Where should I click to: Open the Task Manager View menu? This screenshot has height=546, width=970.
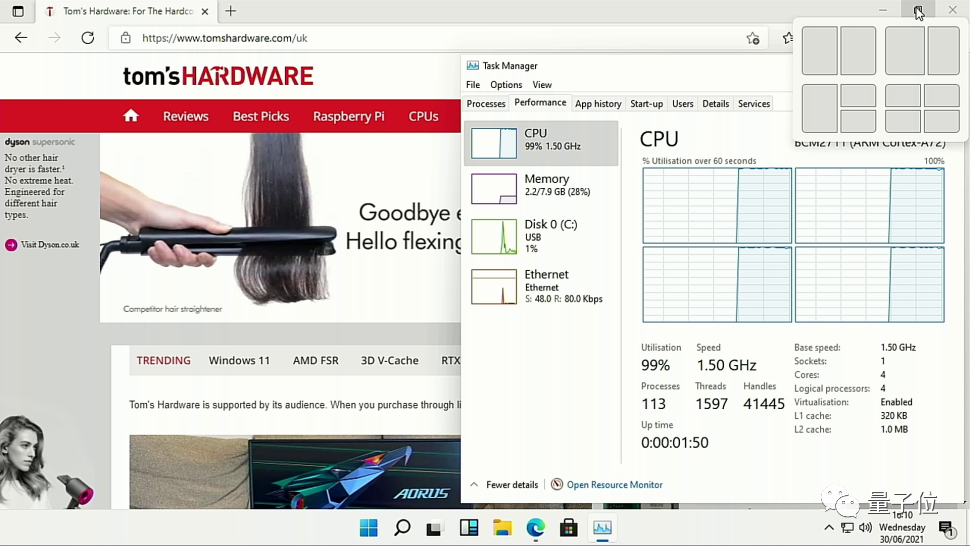[542, 85]
